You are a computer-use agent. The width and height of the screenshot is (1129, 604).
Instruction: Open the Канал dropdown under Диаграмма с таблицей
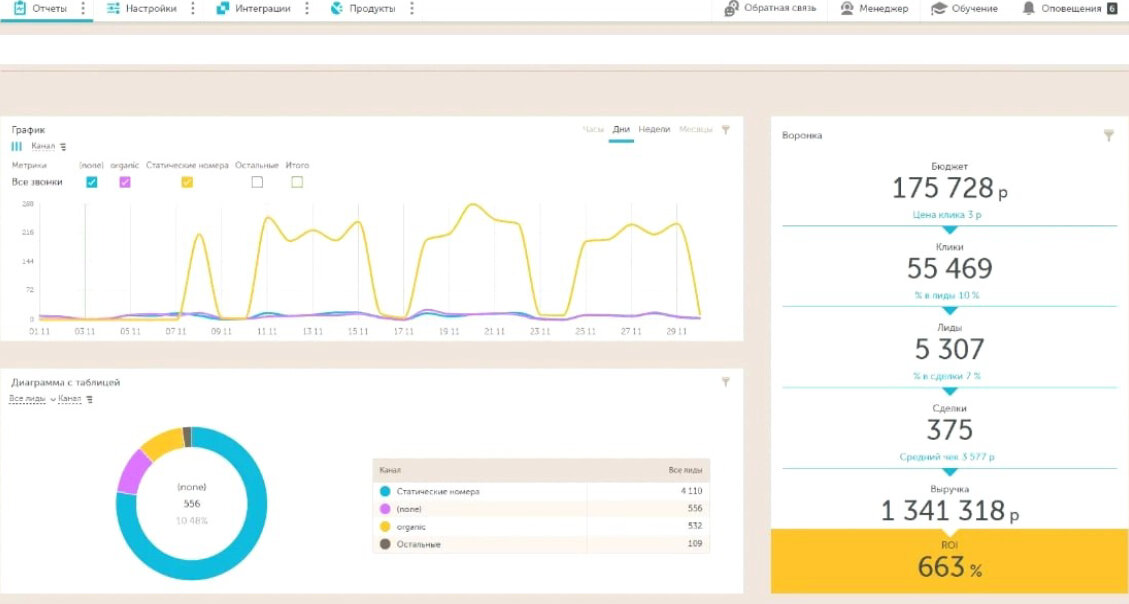(70, 399)
